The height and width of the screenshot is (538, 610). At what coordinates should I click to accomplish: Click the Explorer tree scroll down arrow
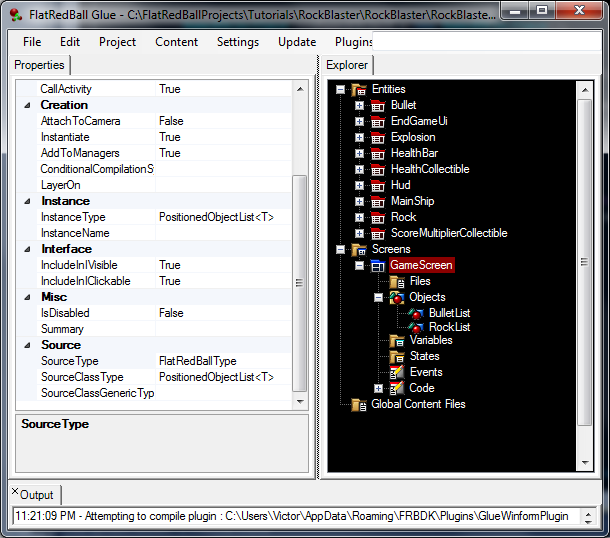(585, 463)
